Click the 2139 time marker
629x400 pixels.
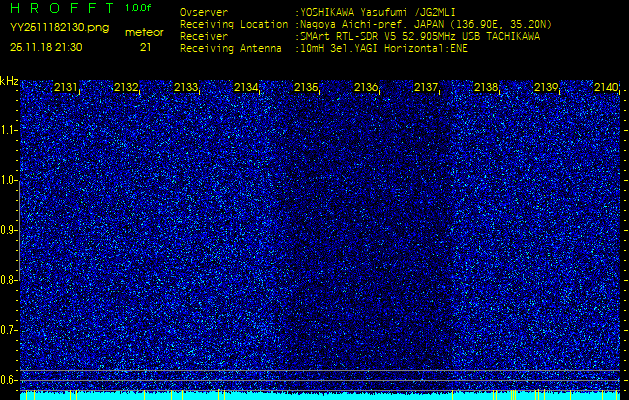(546, 87)
